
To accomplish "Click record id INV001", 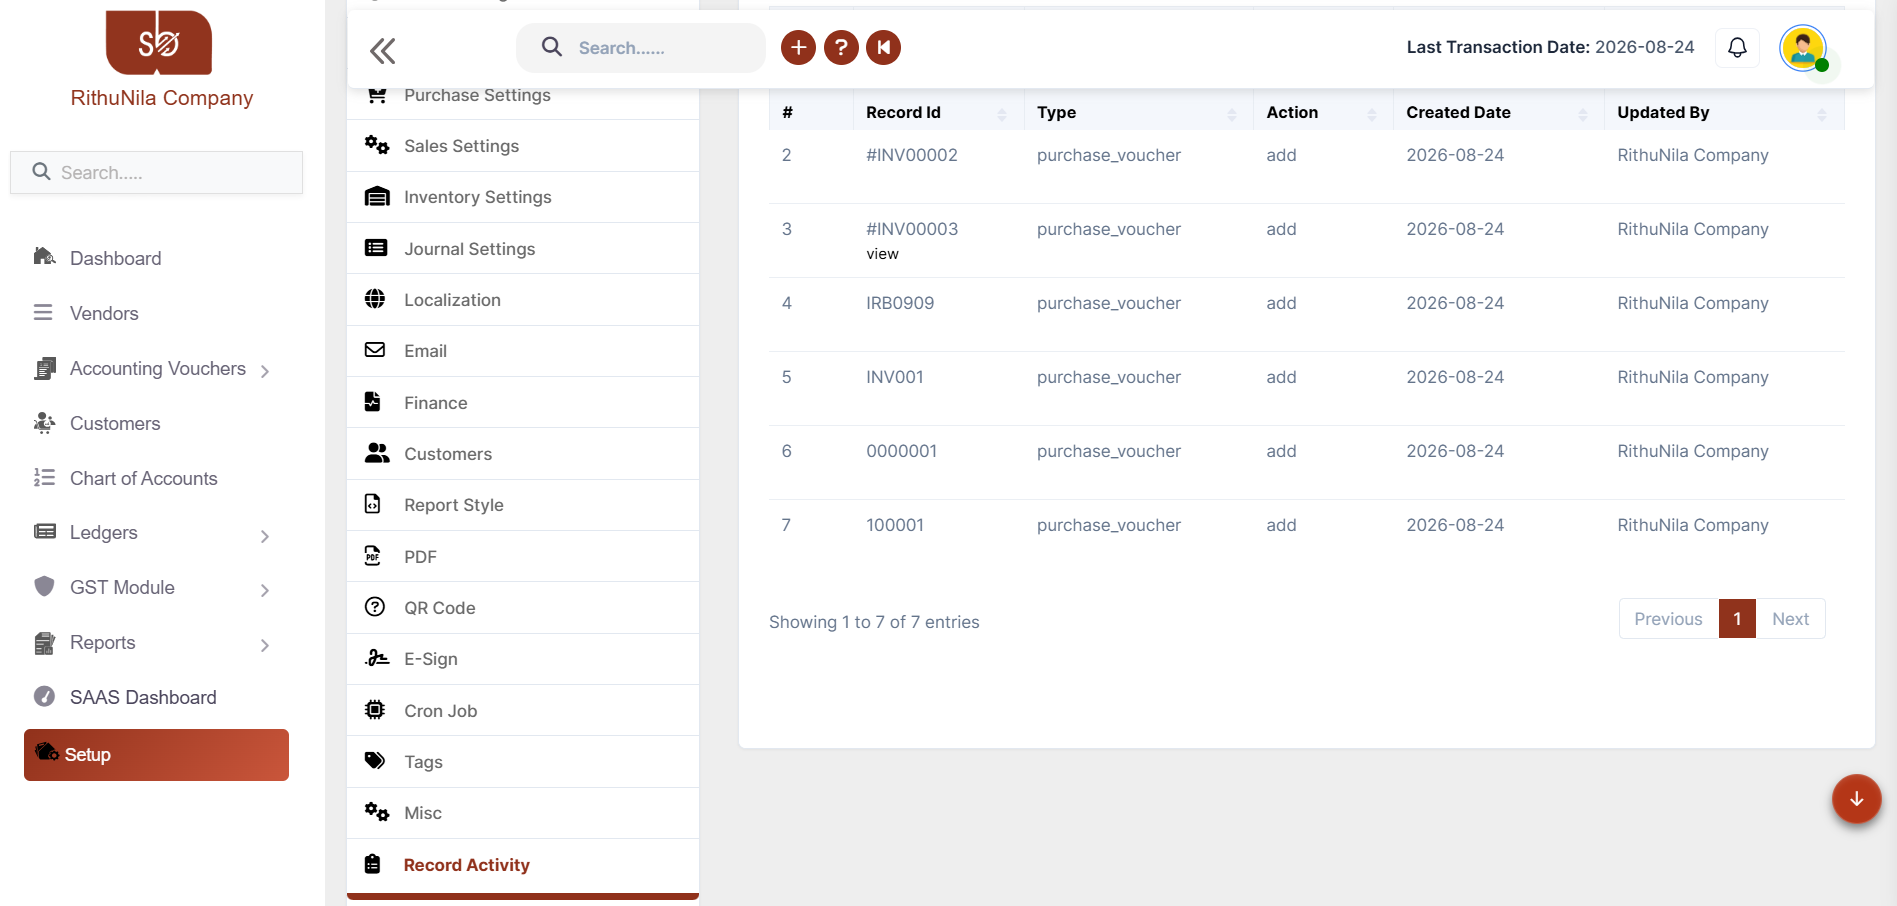I will 895,377.
